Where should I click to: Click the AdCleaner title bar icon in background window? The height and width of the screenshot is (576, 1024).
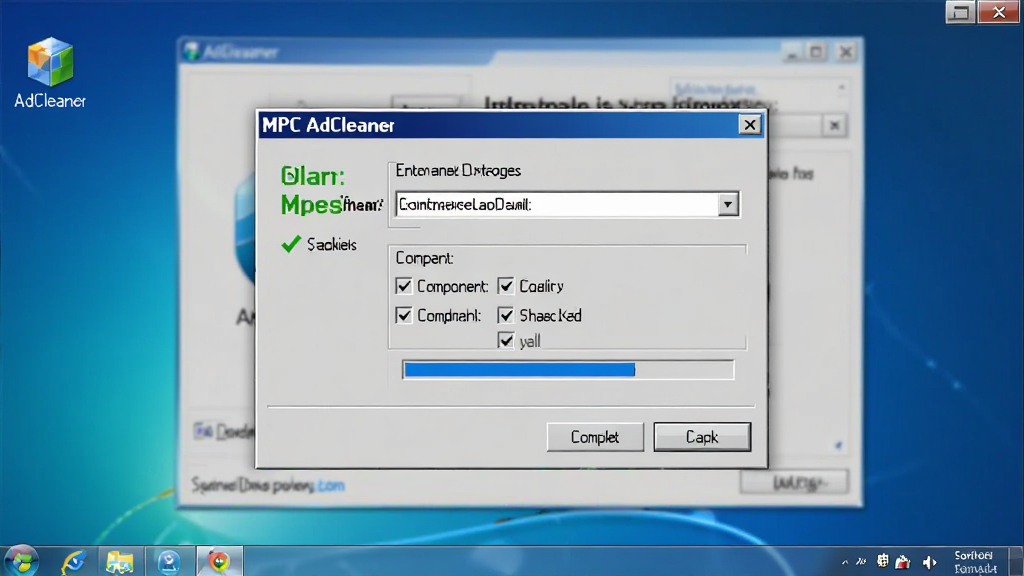(191, 52)
